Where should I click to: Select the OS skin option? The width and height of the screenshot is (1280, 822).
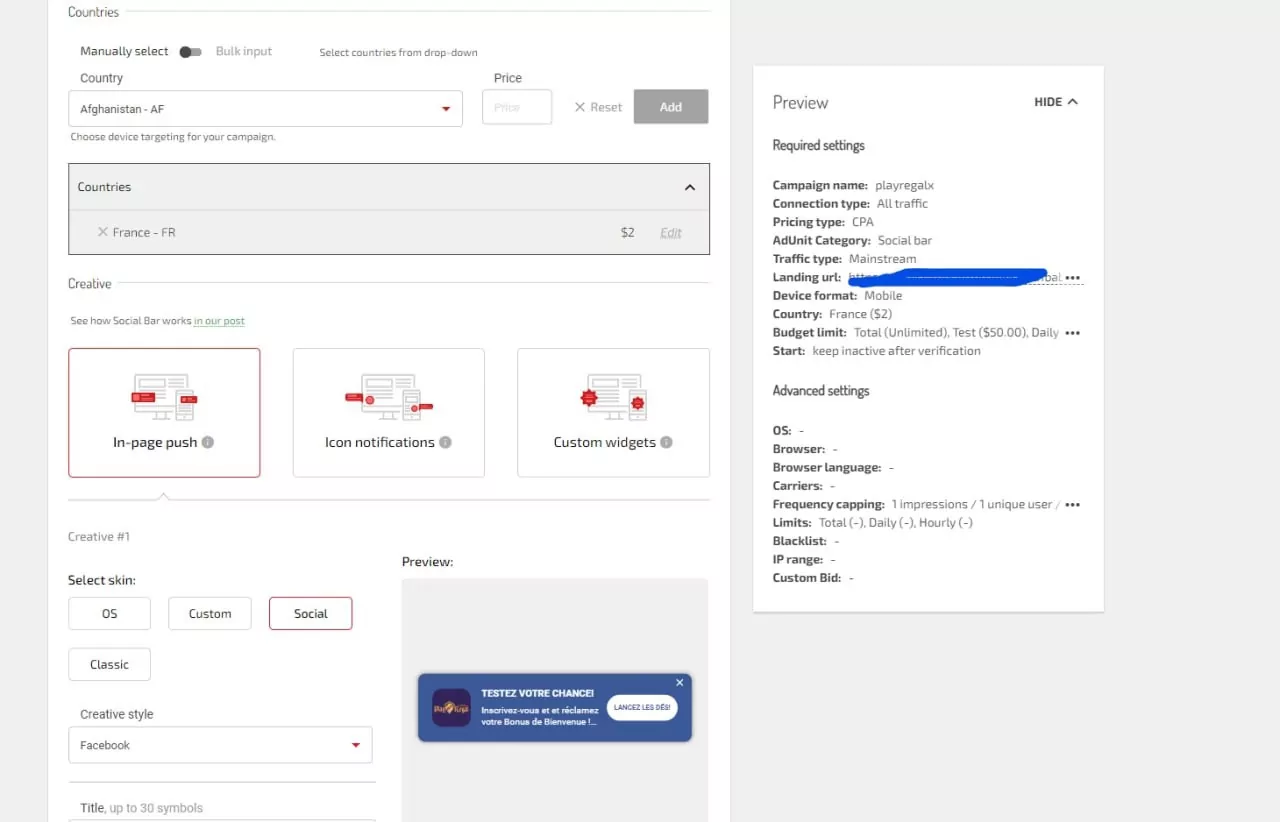pyautogui.click(x=109, y=613)
